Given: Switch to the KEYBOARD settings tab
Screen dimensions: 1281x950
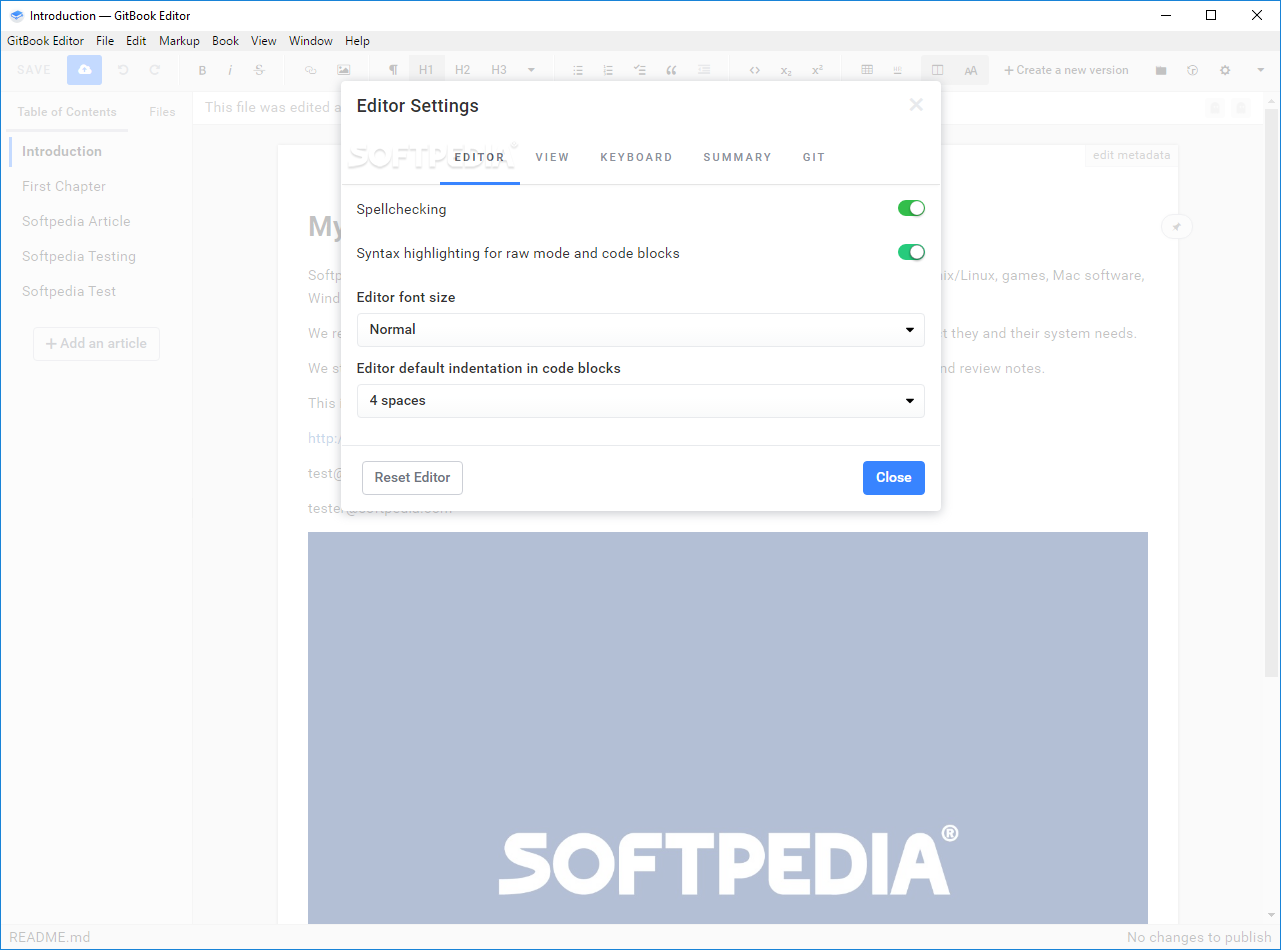Looking at the screenshot, I should pos(636,157).
